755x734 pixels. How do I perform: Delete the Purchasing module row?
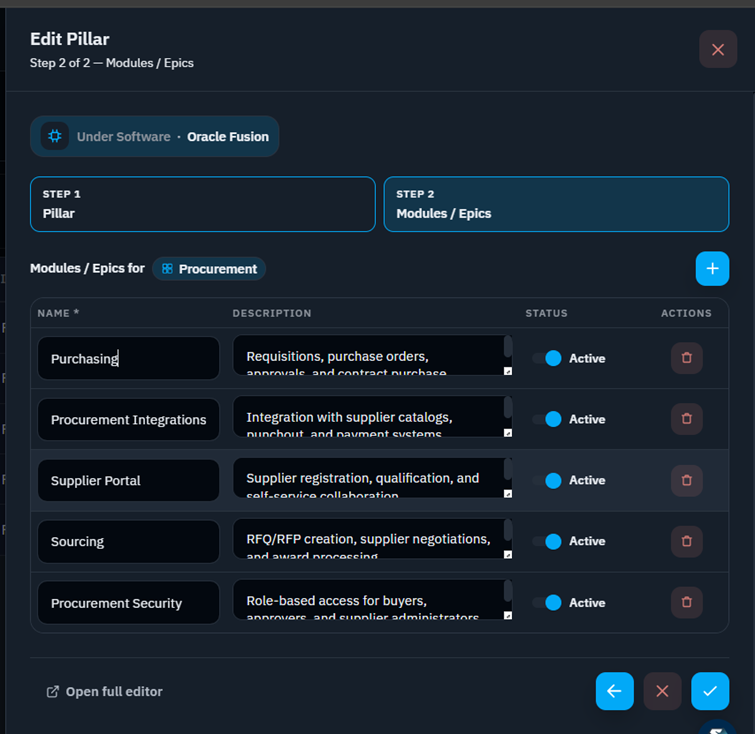[687, 358]
